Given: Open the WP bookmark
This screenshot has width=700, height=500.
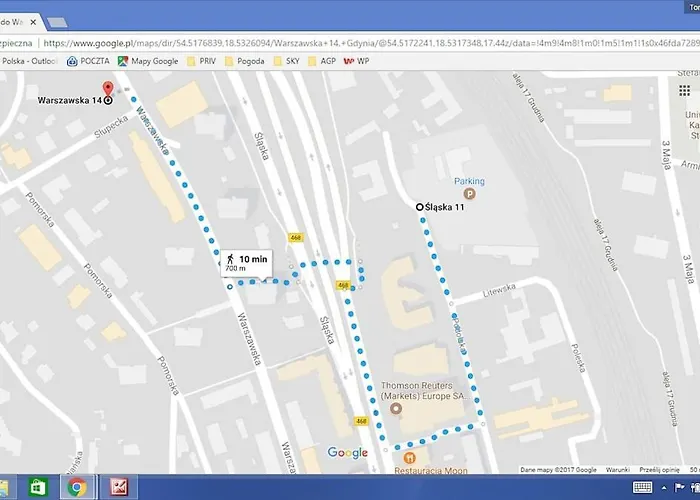Looking at the screenshot, I should (355, 61).
